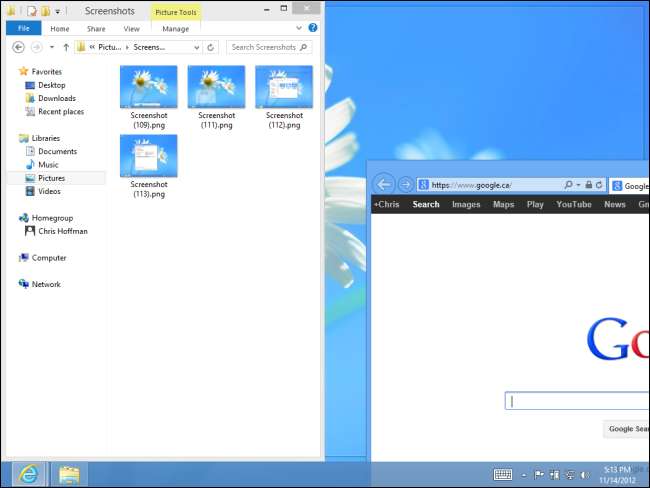Click the address bar folder icon
The width and height of the screenshot is (650, 488).
(81, 47)
